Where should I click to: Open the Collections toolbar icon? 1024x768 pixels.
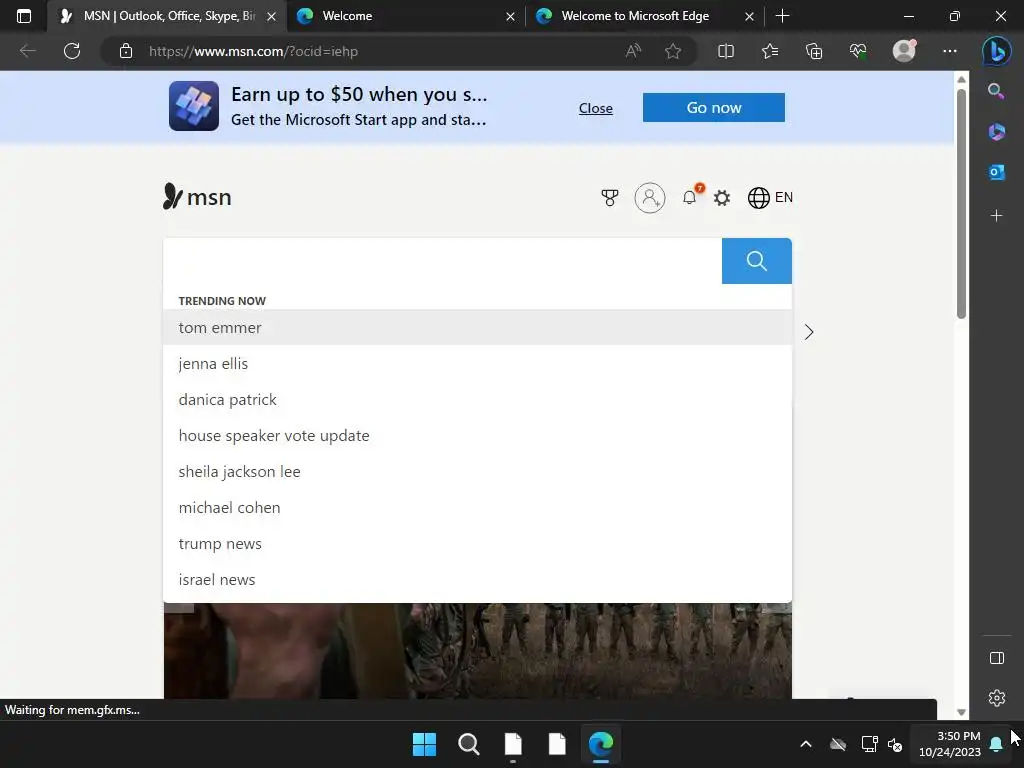pos(814,51)
